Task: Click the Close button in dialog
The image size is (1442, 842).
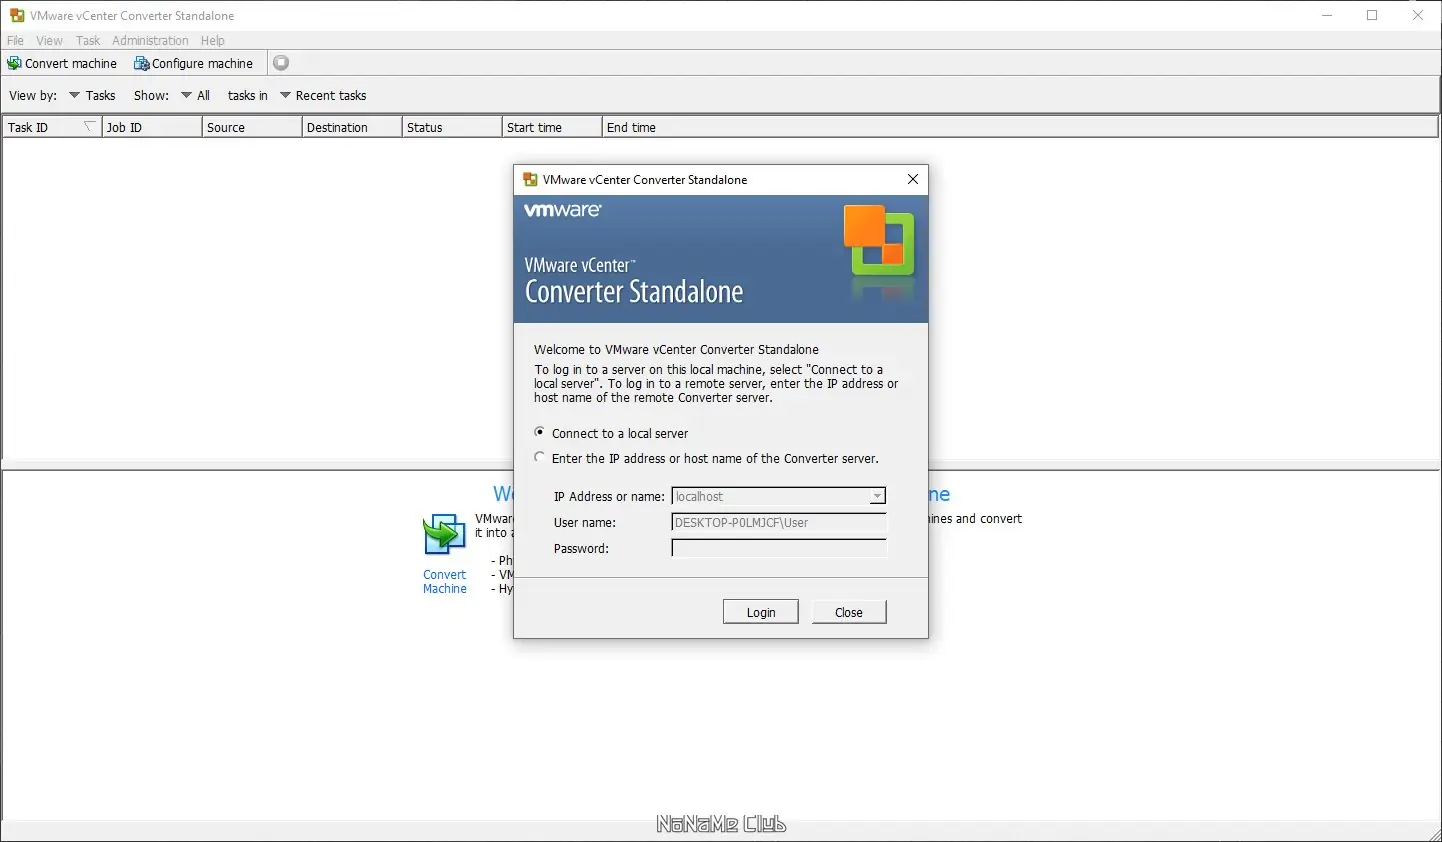Action: 849,612
